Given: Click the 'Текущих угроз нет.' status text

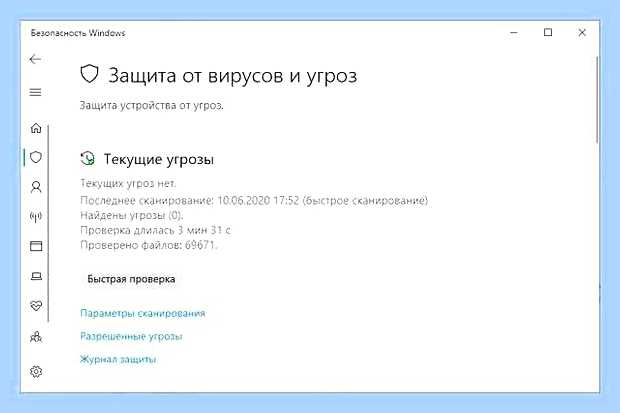Looking at the screenshot, I should coord(128,184).
